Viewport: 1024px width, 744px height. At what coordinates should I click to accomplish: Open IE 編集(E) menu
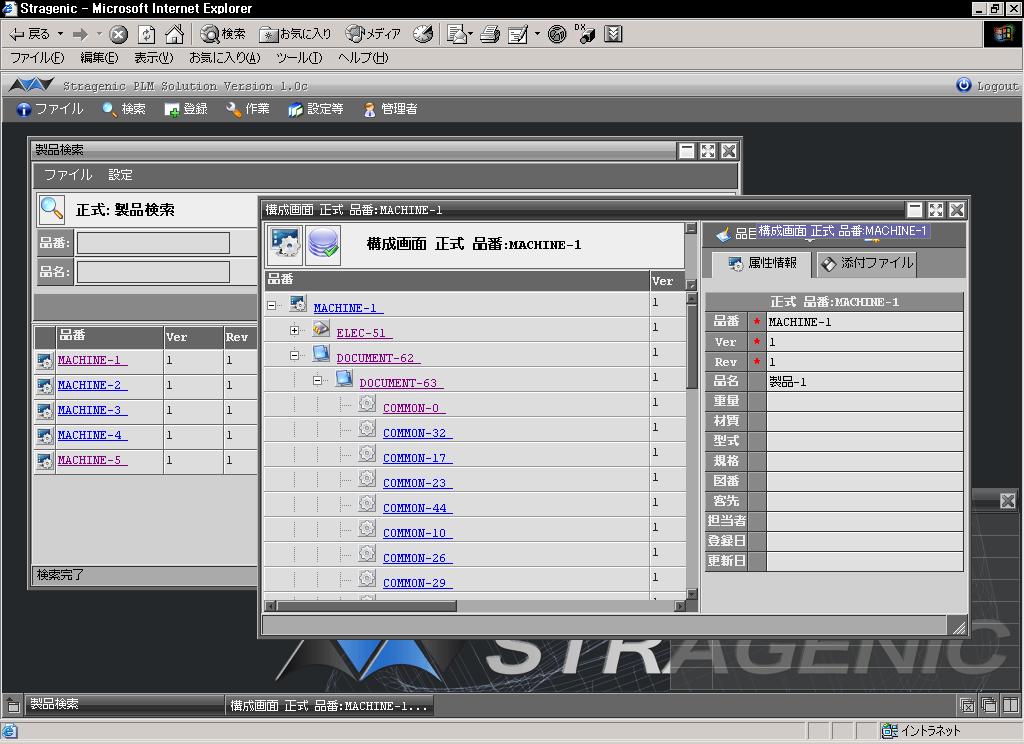99,58
